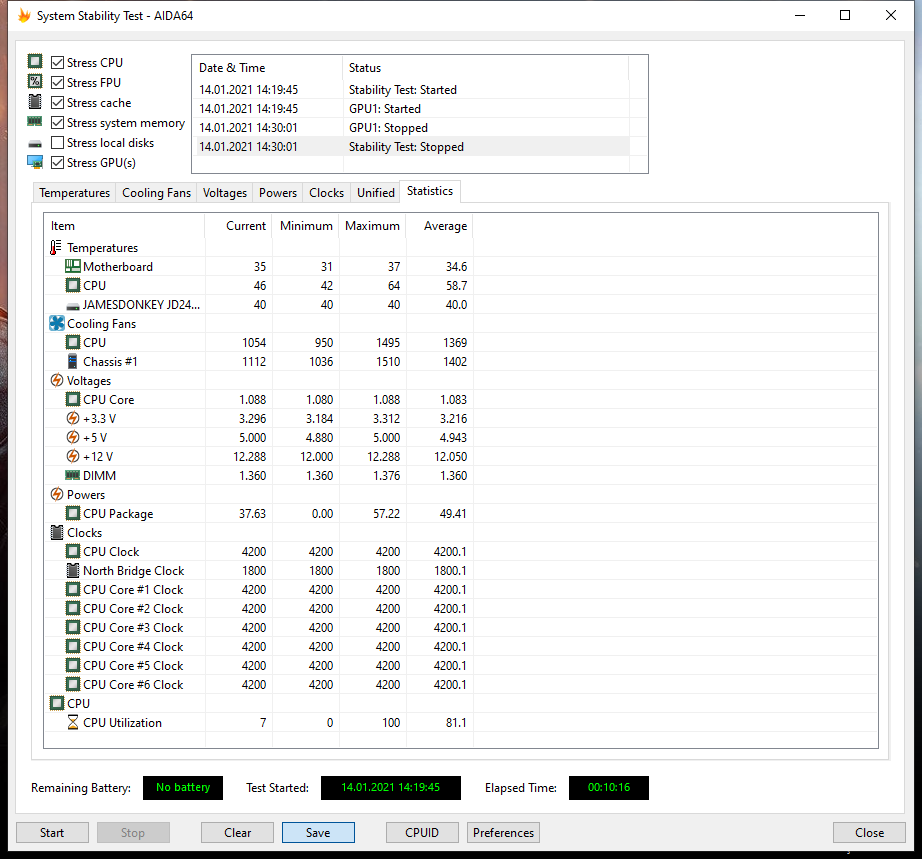Click the AIDA64 flame icon in title bar
The height and width of the screenshot is (859, 922).
(24, 15)
